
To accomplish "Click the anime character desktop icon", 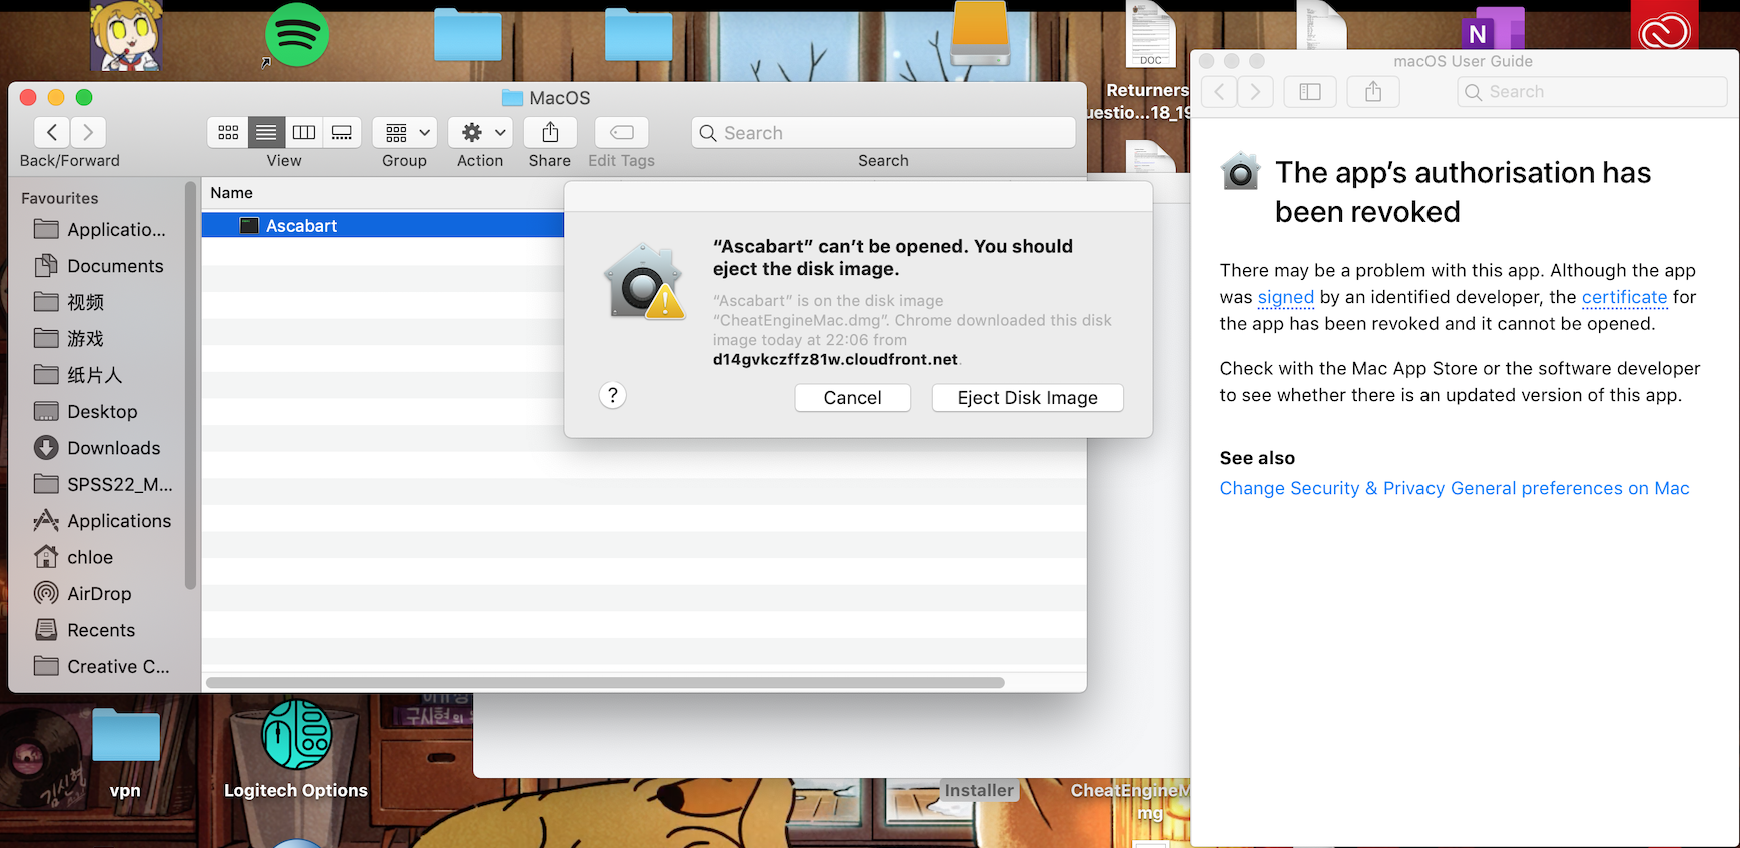I will [x=126, y=37].
